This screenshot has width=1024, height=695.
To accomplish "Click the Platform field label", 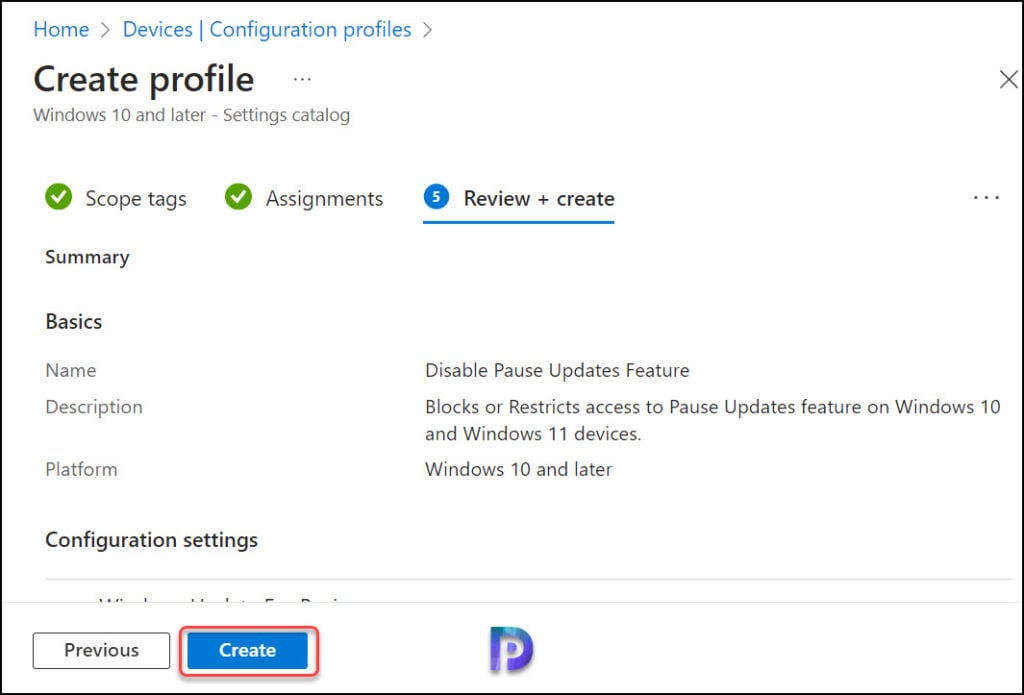I will [x=82, y=469].
